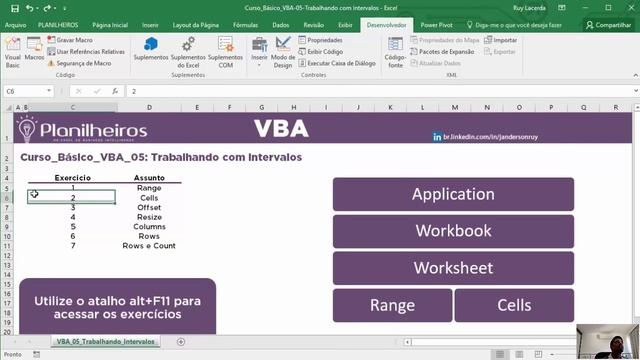
Task: Open the Arquivo menu
Action: [16, 25]
